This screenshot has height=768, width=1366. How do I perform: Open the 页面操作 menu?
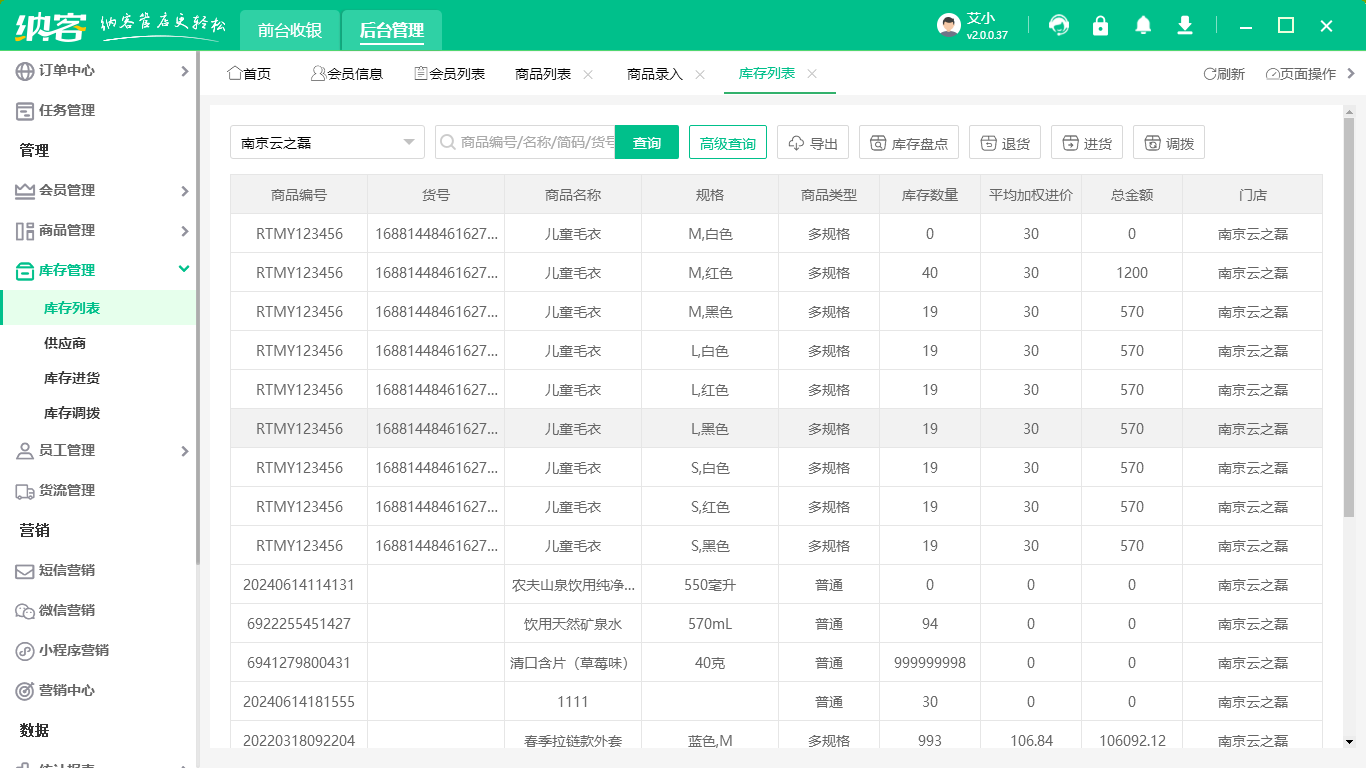click(1301, 74)
